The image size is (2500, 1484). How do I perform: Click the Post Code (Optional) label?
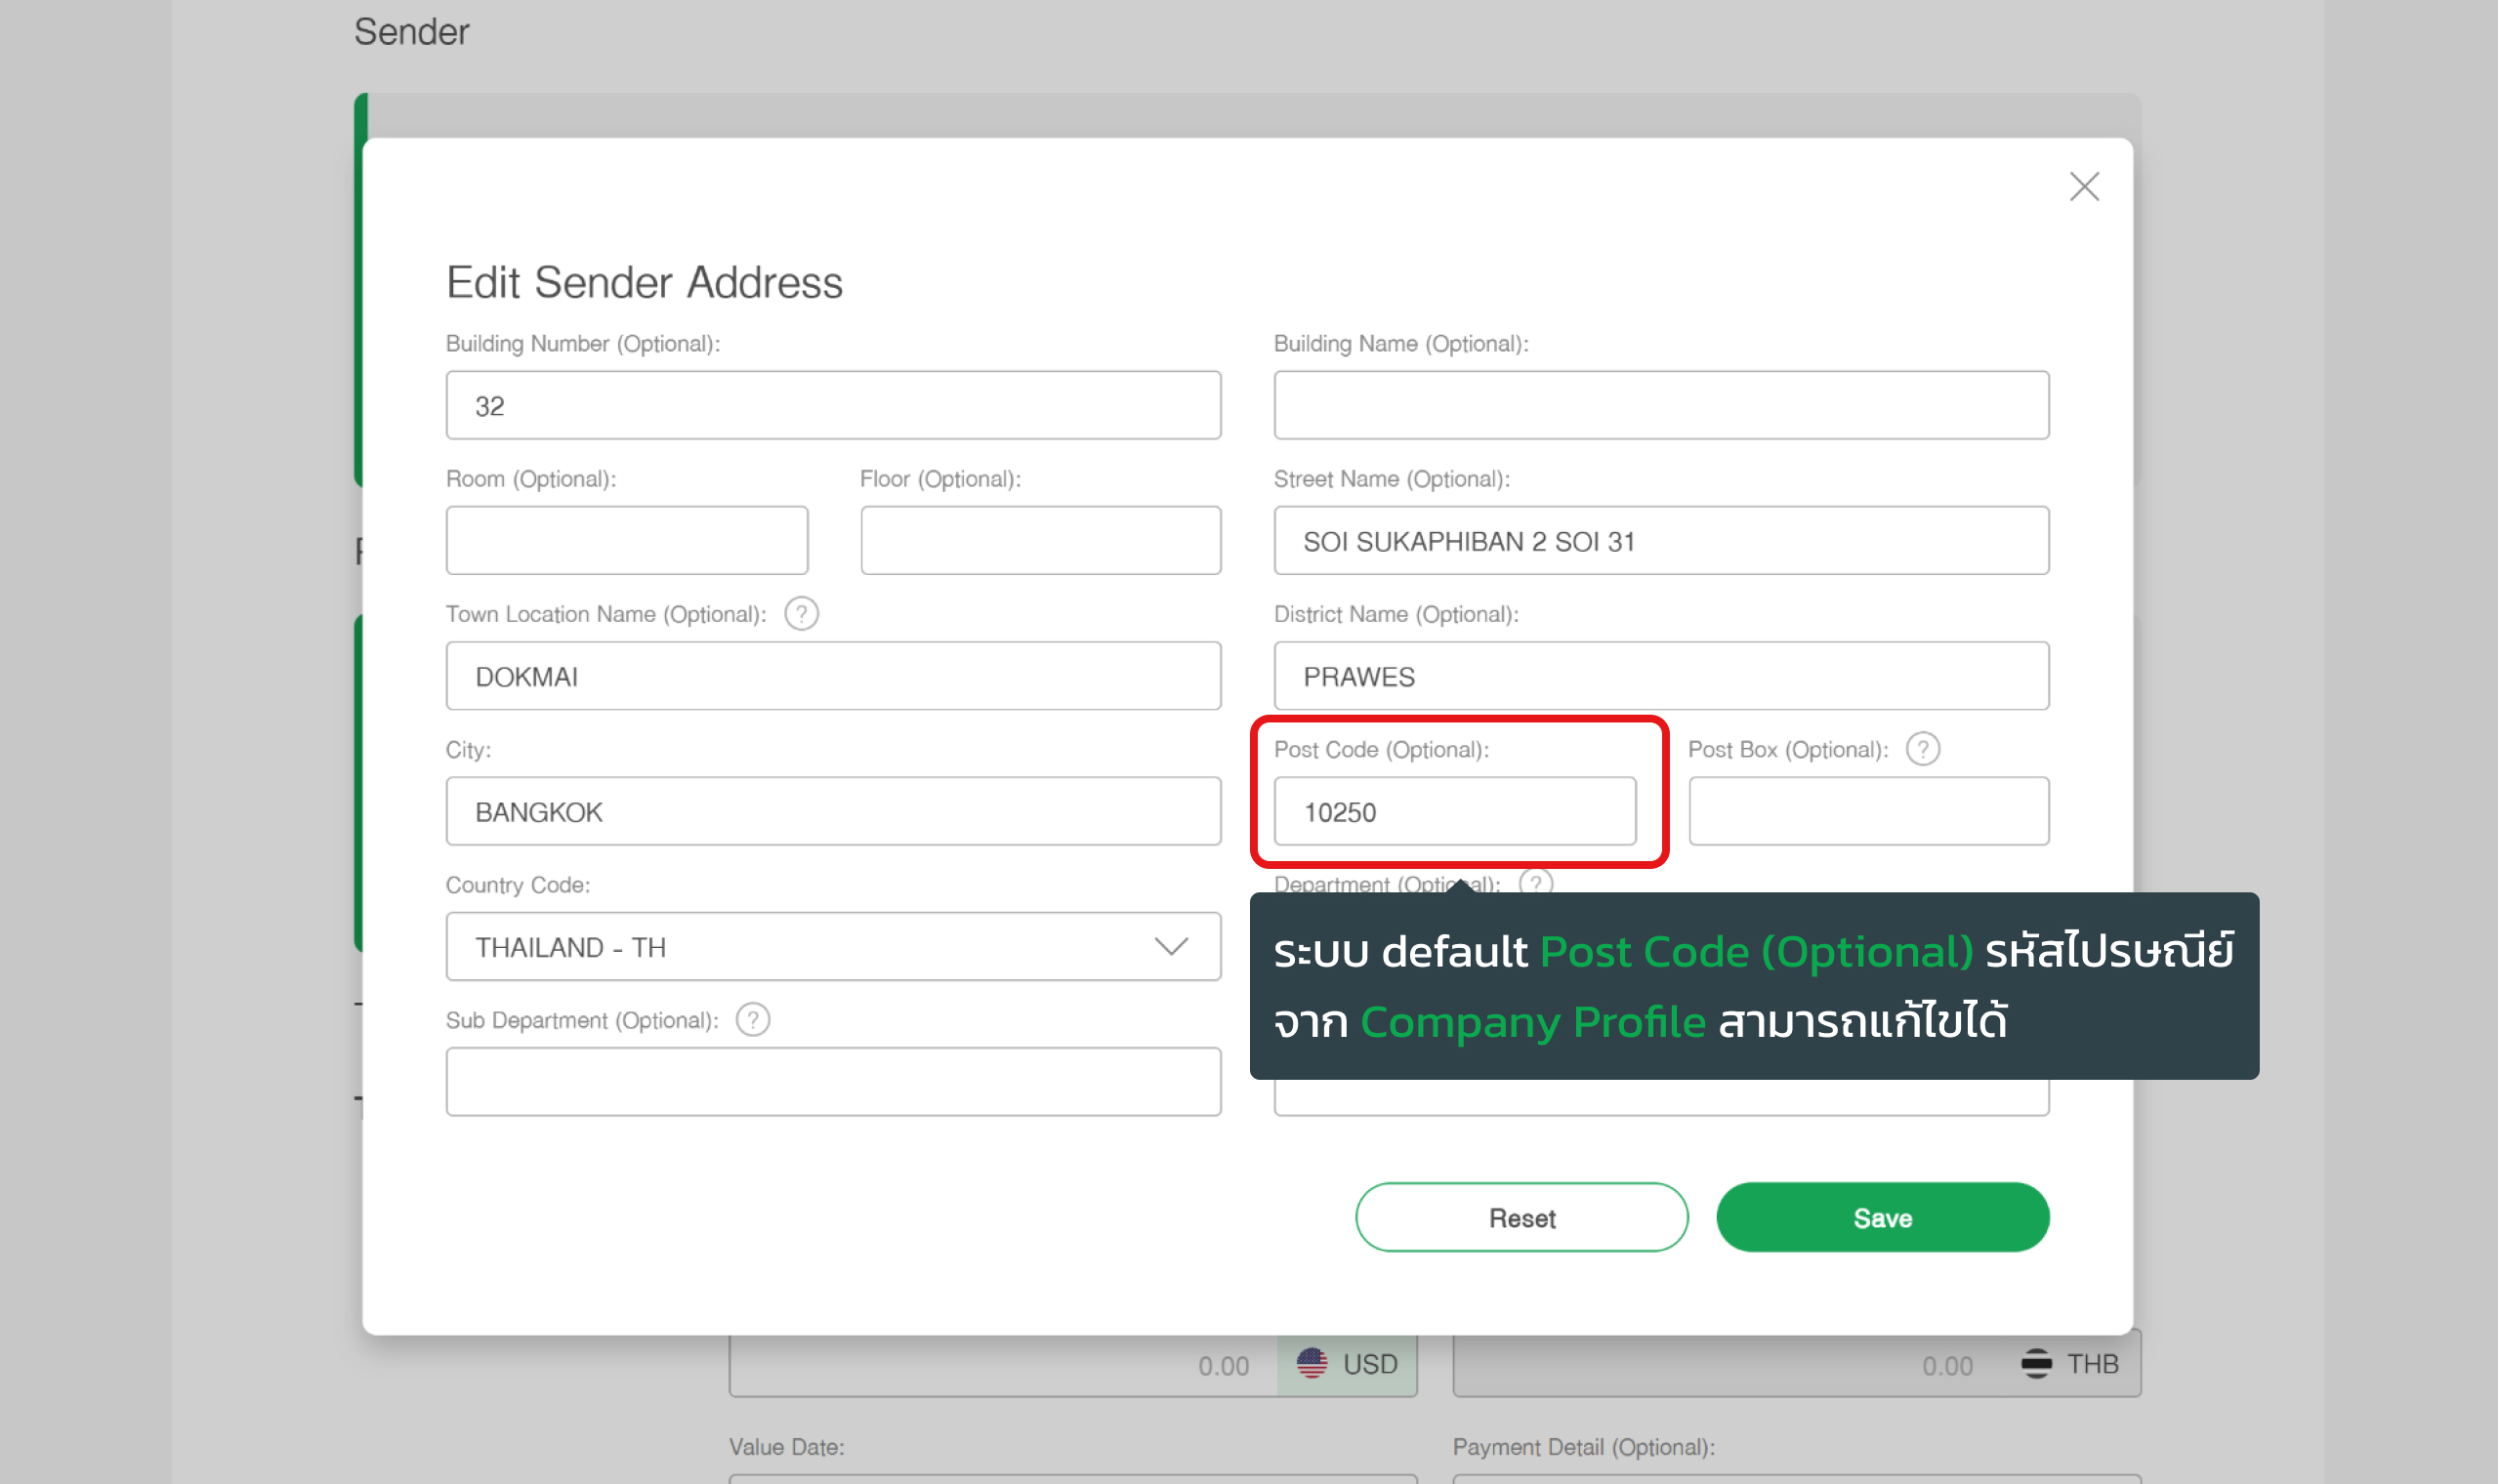[x=1382, y=750]
